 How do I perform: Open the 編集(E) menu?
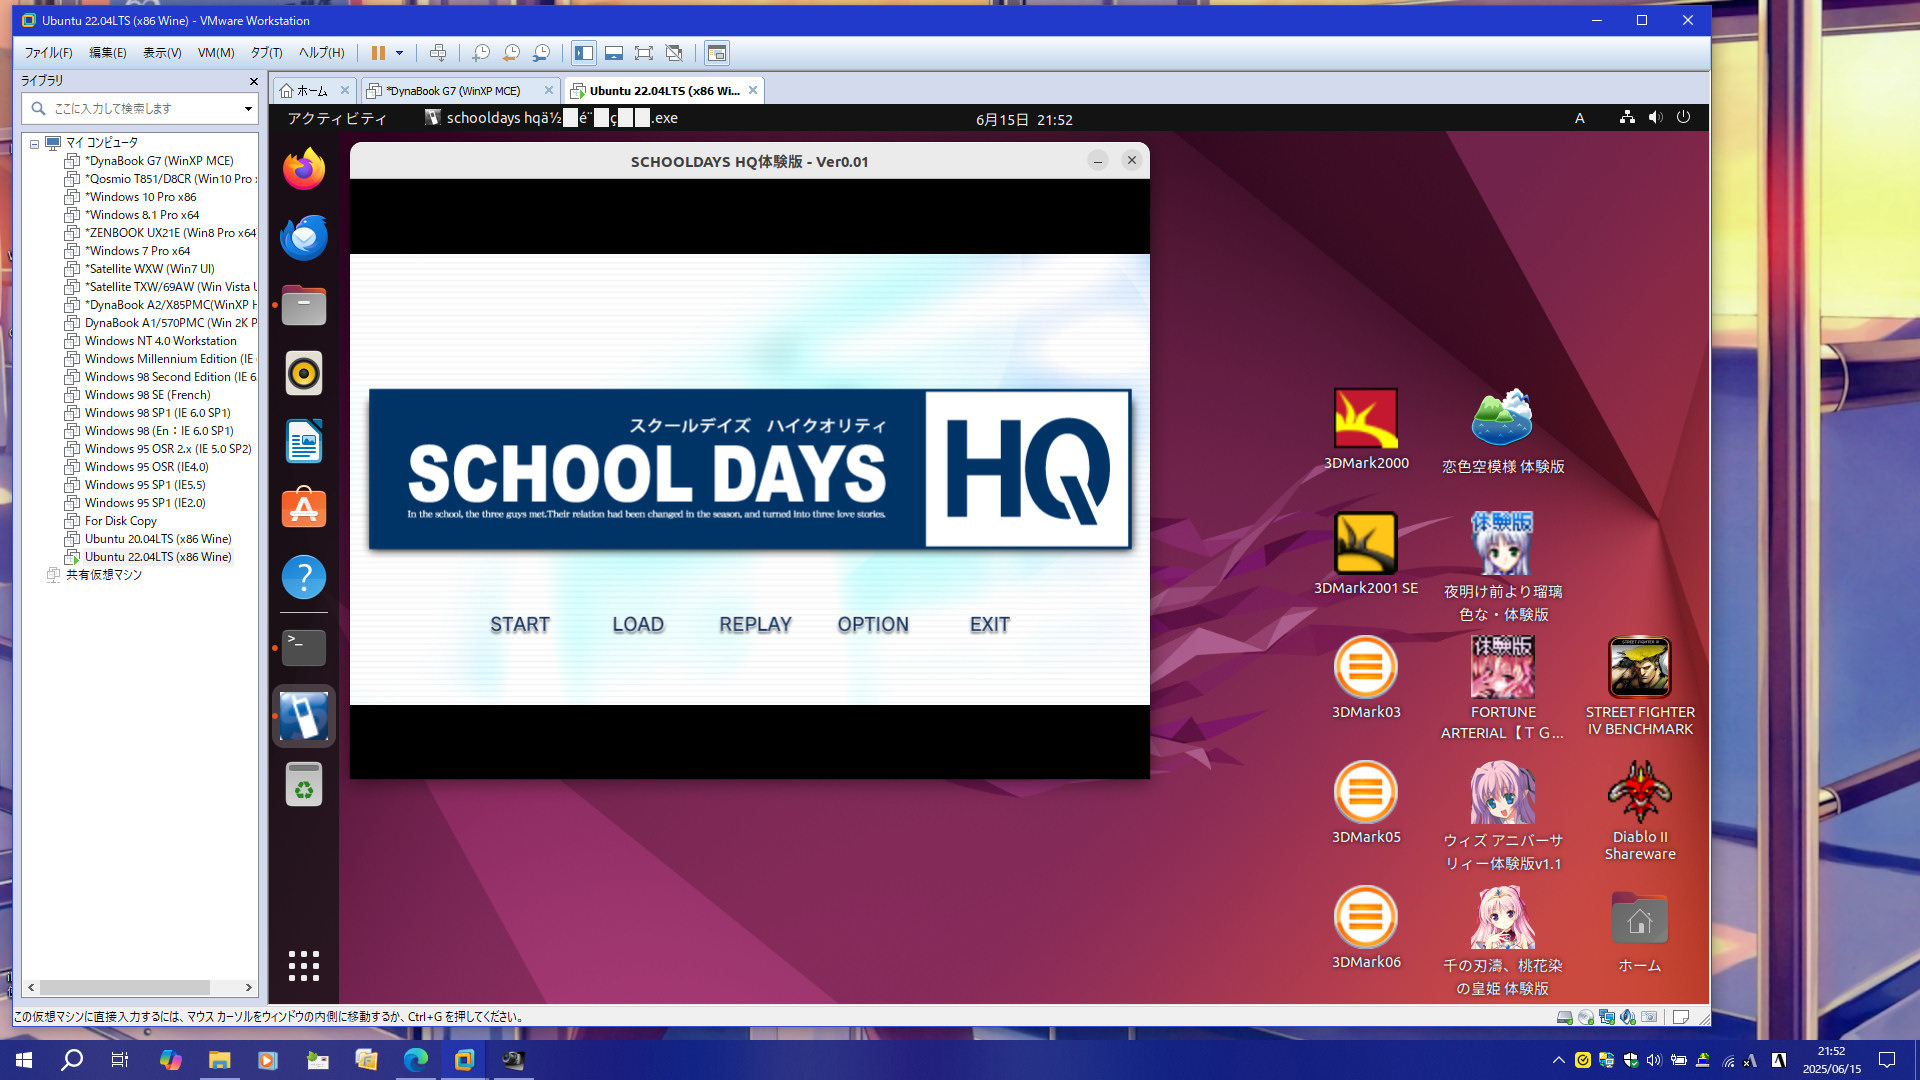tap(108, 53)
